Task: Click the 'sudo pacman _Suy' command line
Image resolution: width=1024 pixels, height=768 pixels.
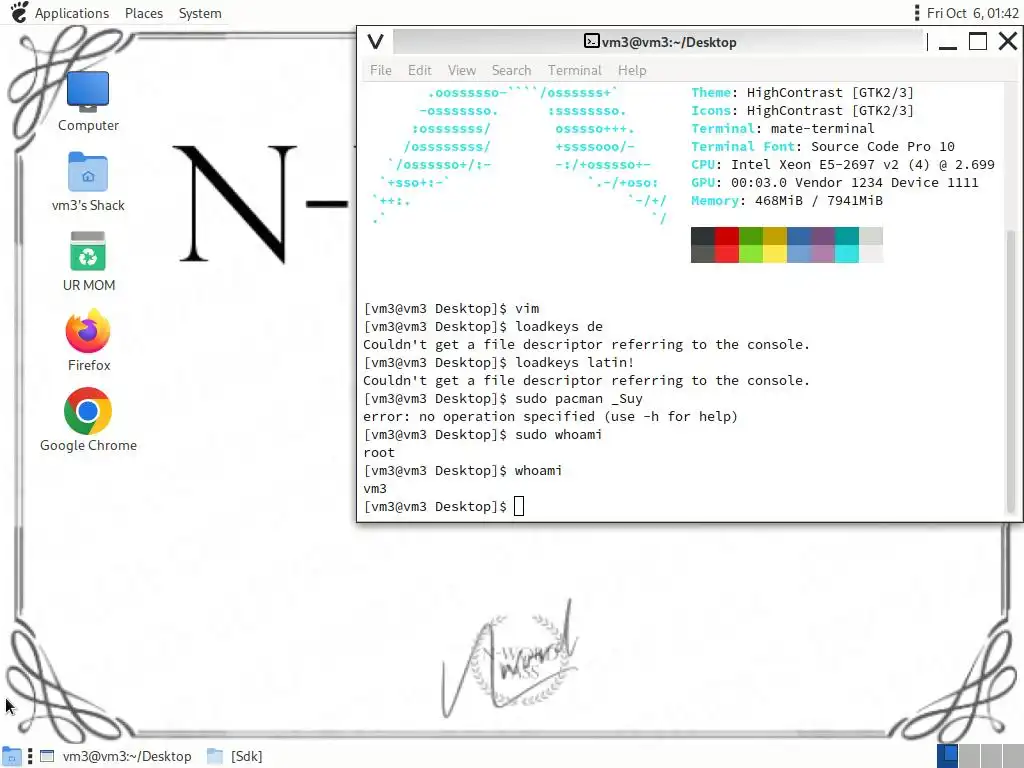Action: 503,398
